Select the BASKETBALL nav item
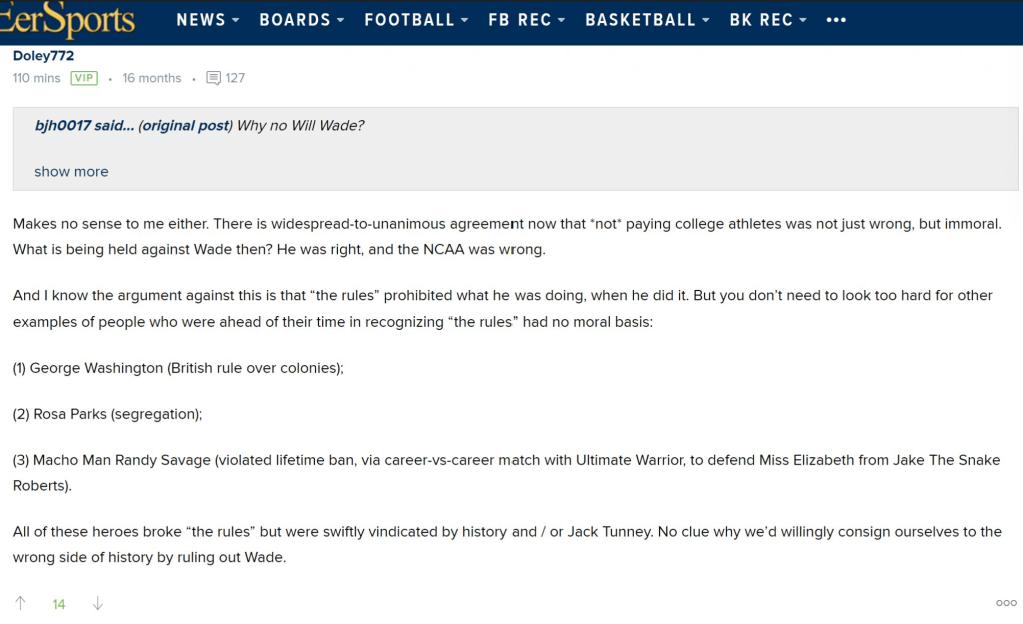1023x624 pixels. 647,20
